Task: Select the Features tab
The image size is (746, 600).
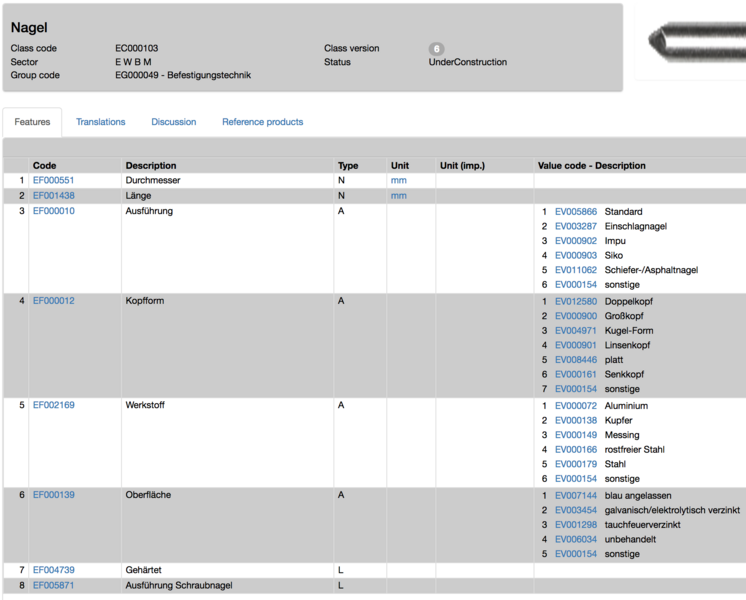Action: click(32, 122)
